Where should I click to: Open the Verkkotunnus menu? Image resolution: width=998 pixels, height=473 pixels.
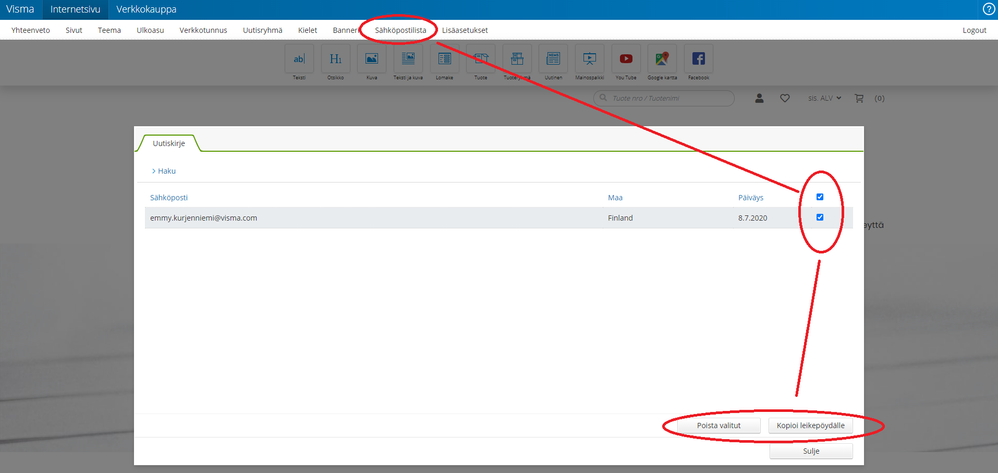point(203,30)
